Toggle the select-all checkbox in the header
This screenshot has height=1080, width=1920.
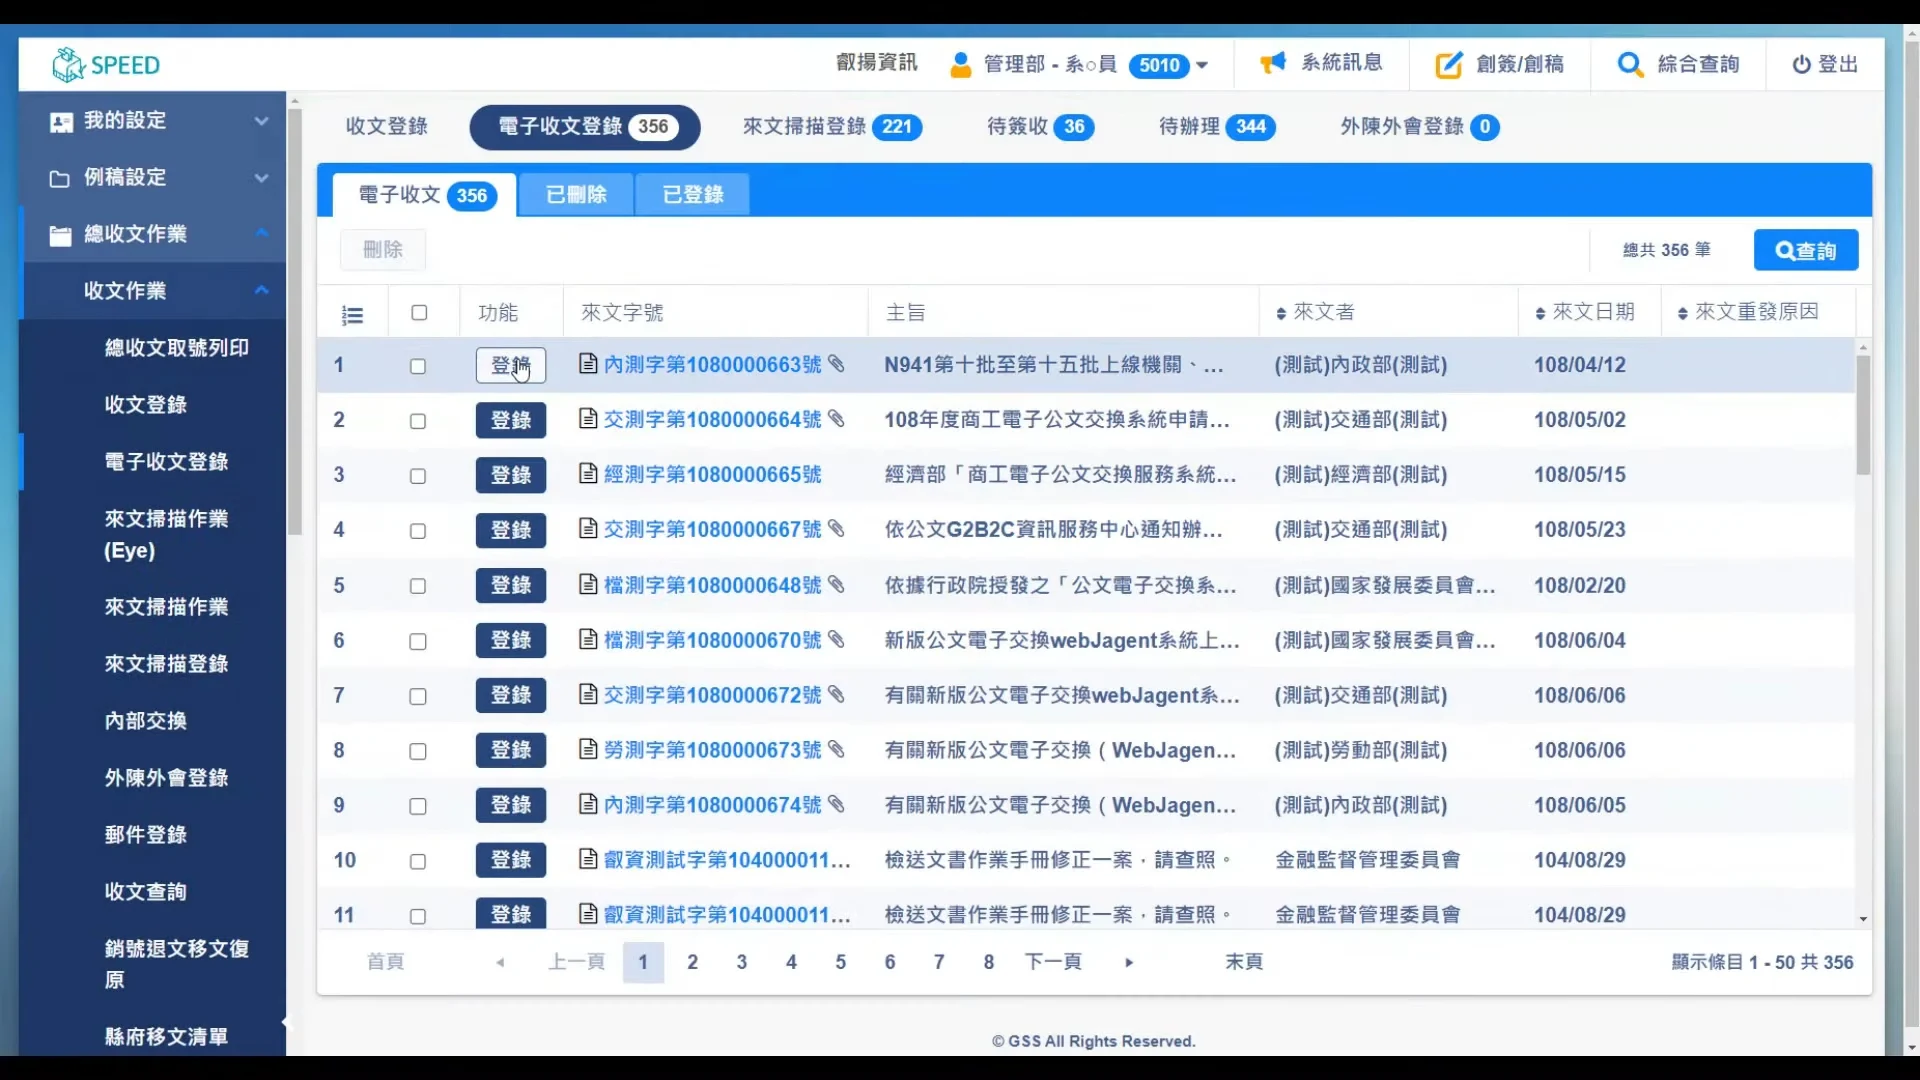[x=419, y=313]
